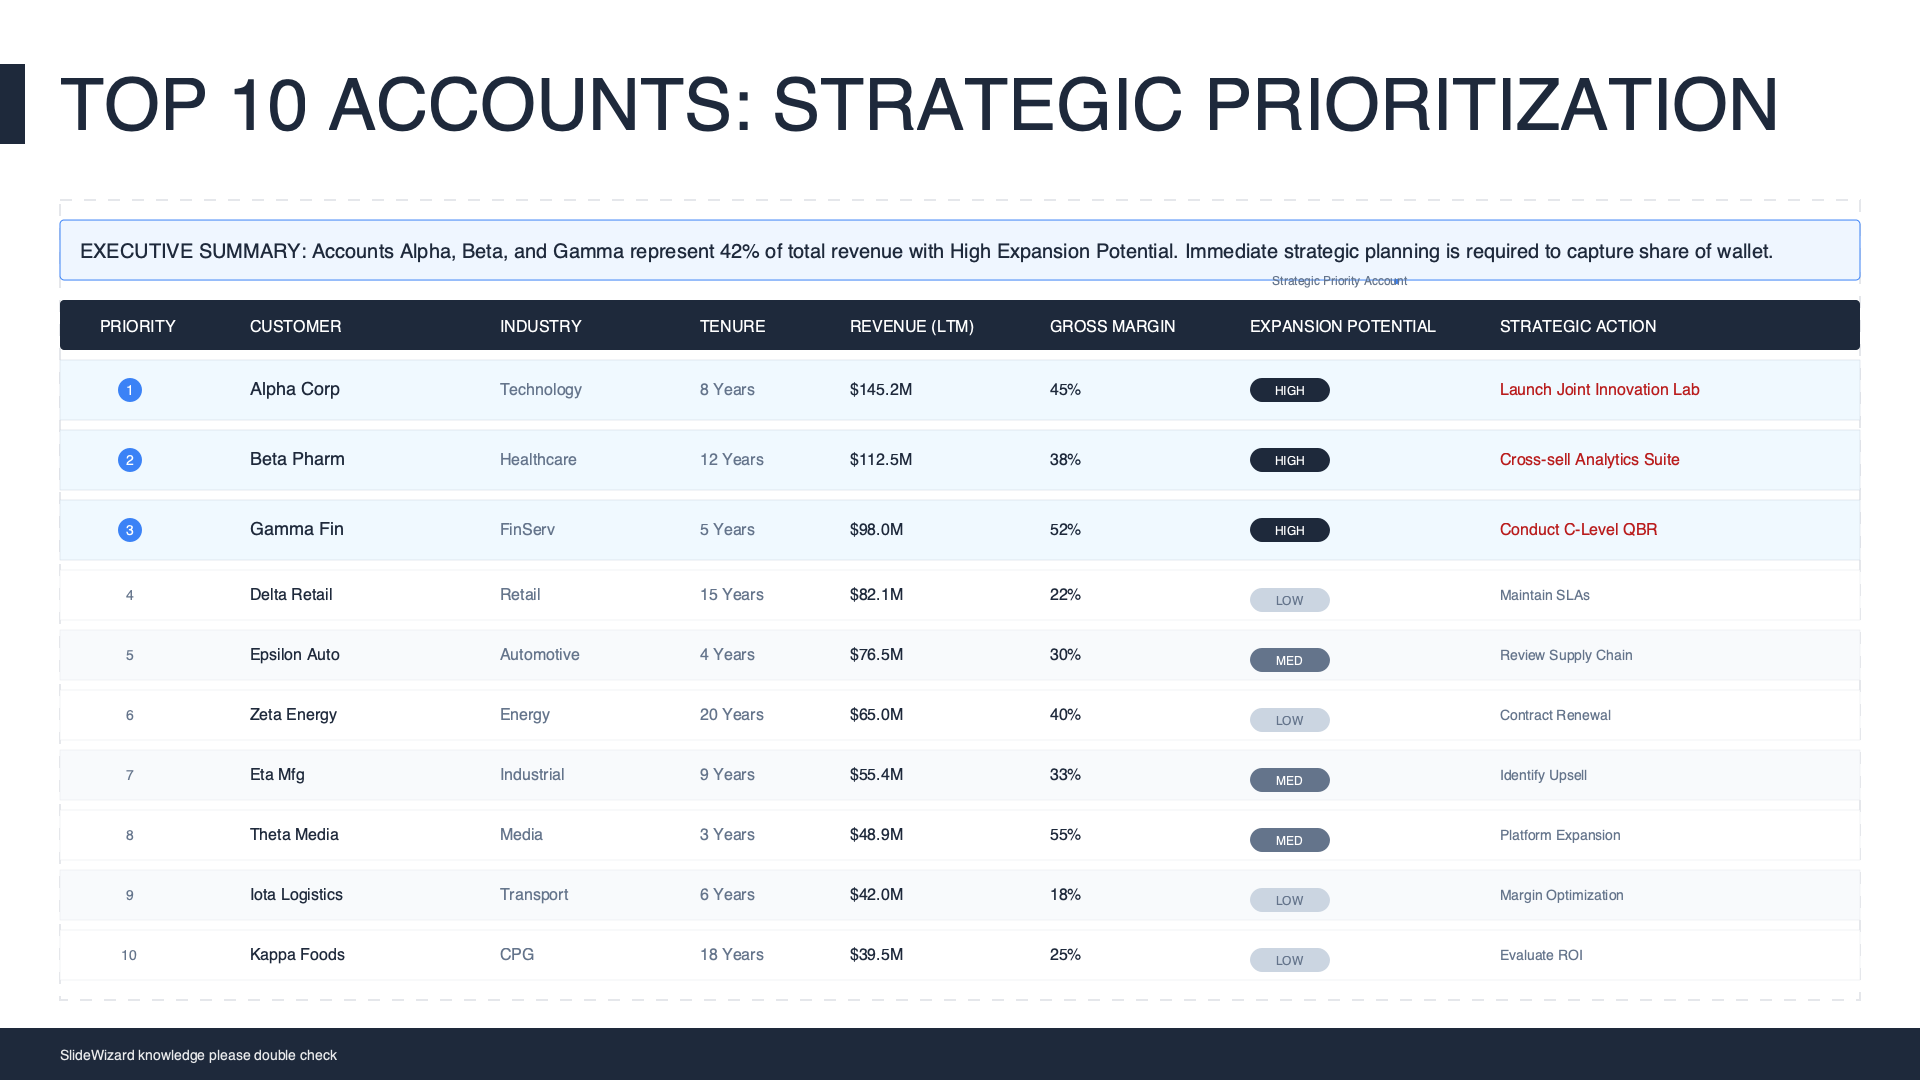Screen dimensions: 1920x1080
Task: Click the Gross Margin column header
Action: pos(1112,326)
